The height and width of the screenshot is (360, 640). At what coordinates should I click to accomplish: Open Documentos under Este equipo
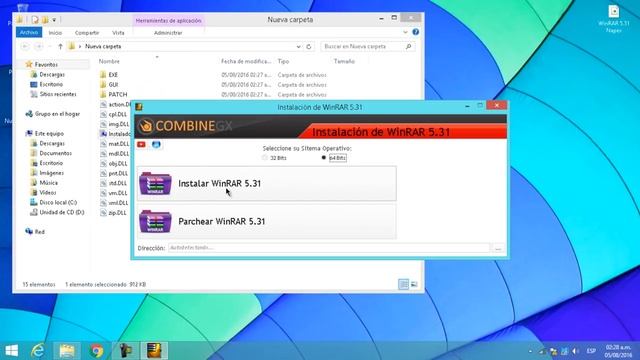pos(55,153)
